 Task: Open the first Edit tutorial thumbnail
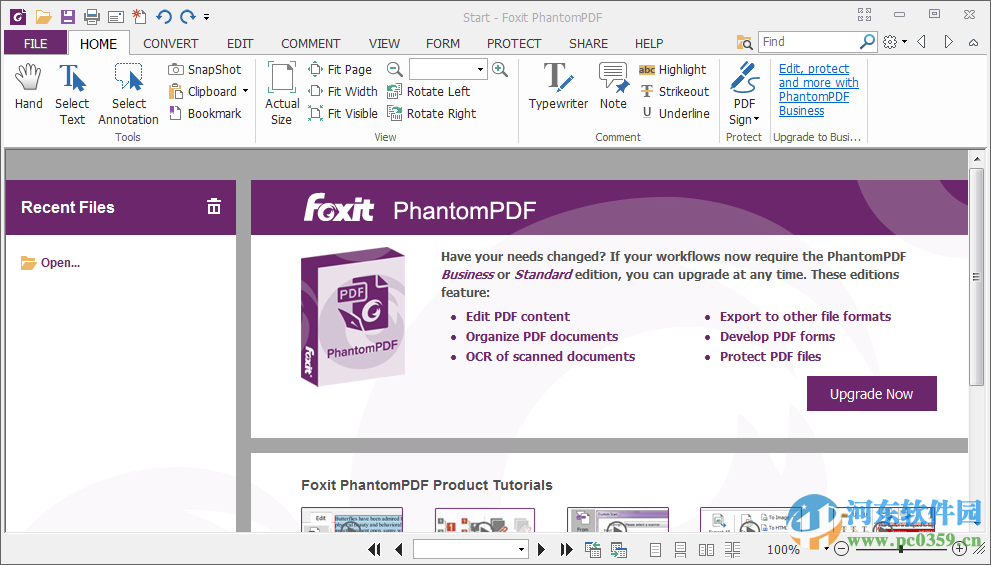pos(352,519)
